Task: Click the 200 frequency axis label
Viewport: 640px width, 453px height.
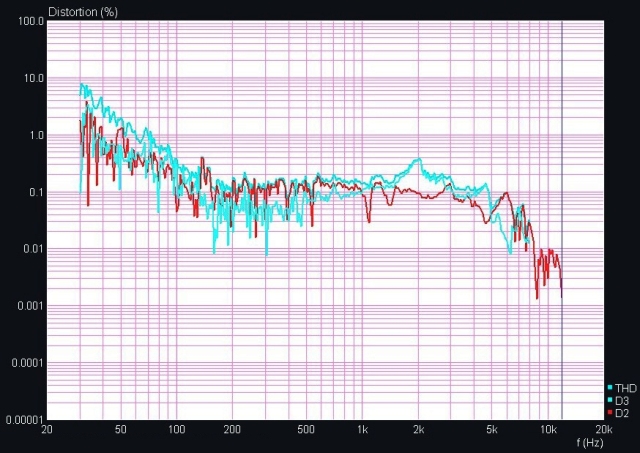Action: point(232,430)
